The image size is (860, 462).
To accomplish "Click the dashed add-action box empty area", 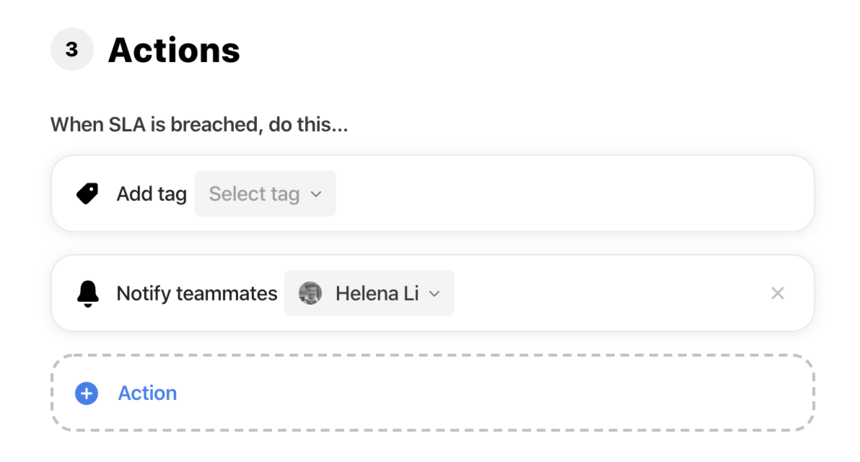I will pos(494,393).
